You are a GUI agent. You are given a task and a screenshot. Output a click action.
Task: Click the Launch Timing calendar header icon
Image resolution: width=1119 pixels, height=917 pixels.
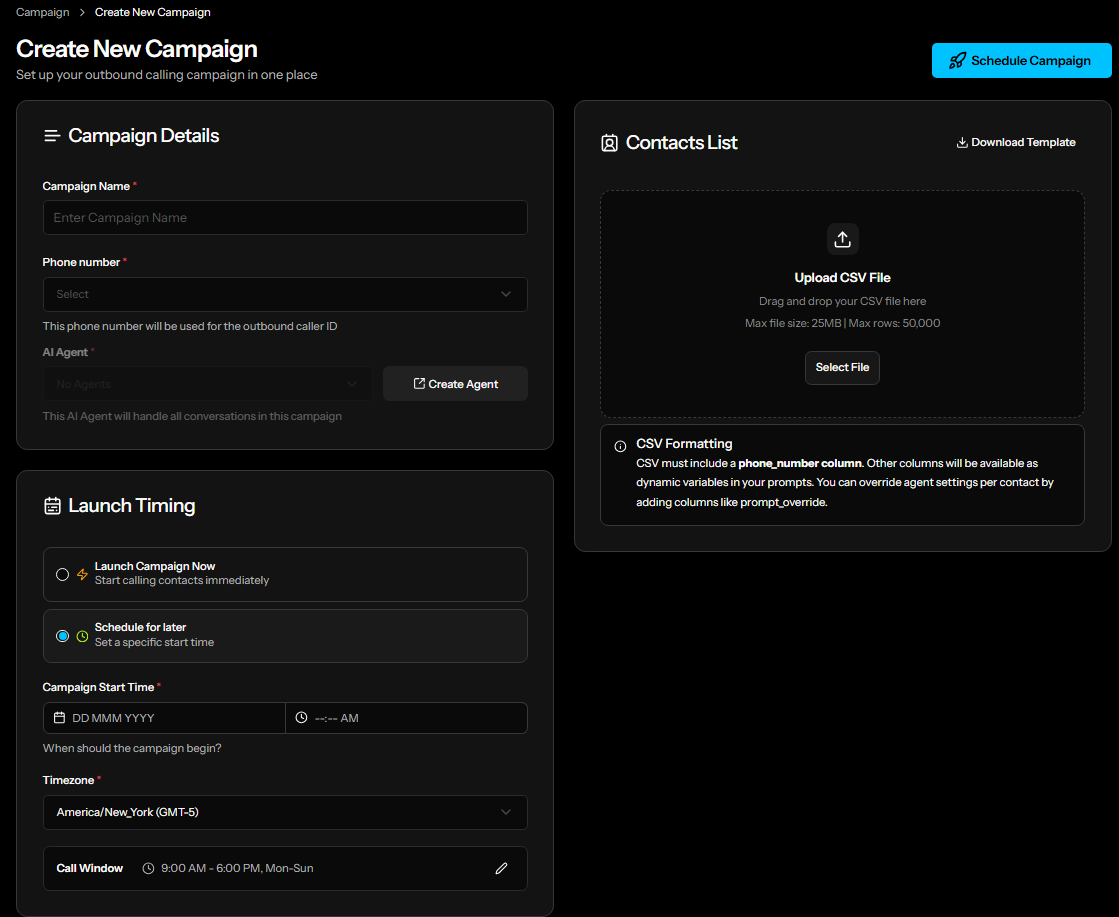(52, 506)
